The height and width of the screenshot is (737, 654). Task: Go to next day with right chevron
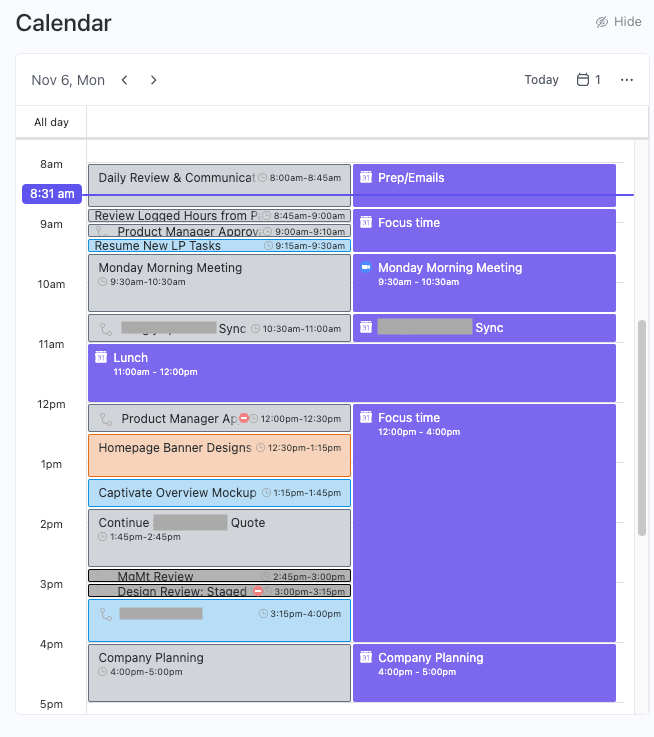153,80
